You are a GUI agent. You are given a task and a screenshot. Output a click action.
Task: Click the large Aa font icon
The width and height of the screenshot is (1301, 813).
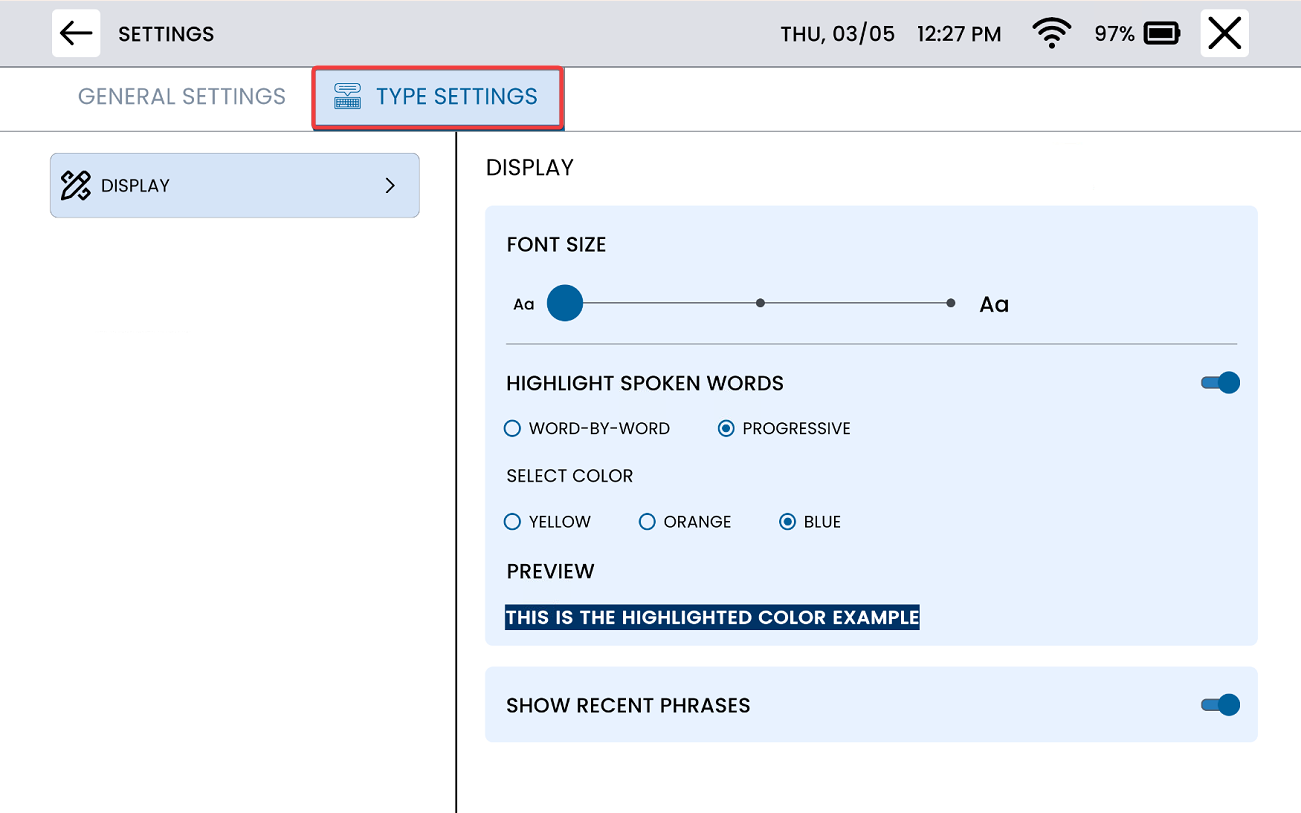[x=993, y=305]
